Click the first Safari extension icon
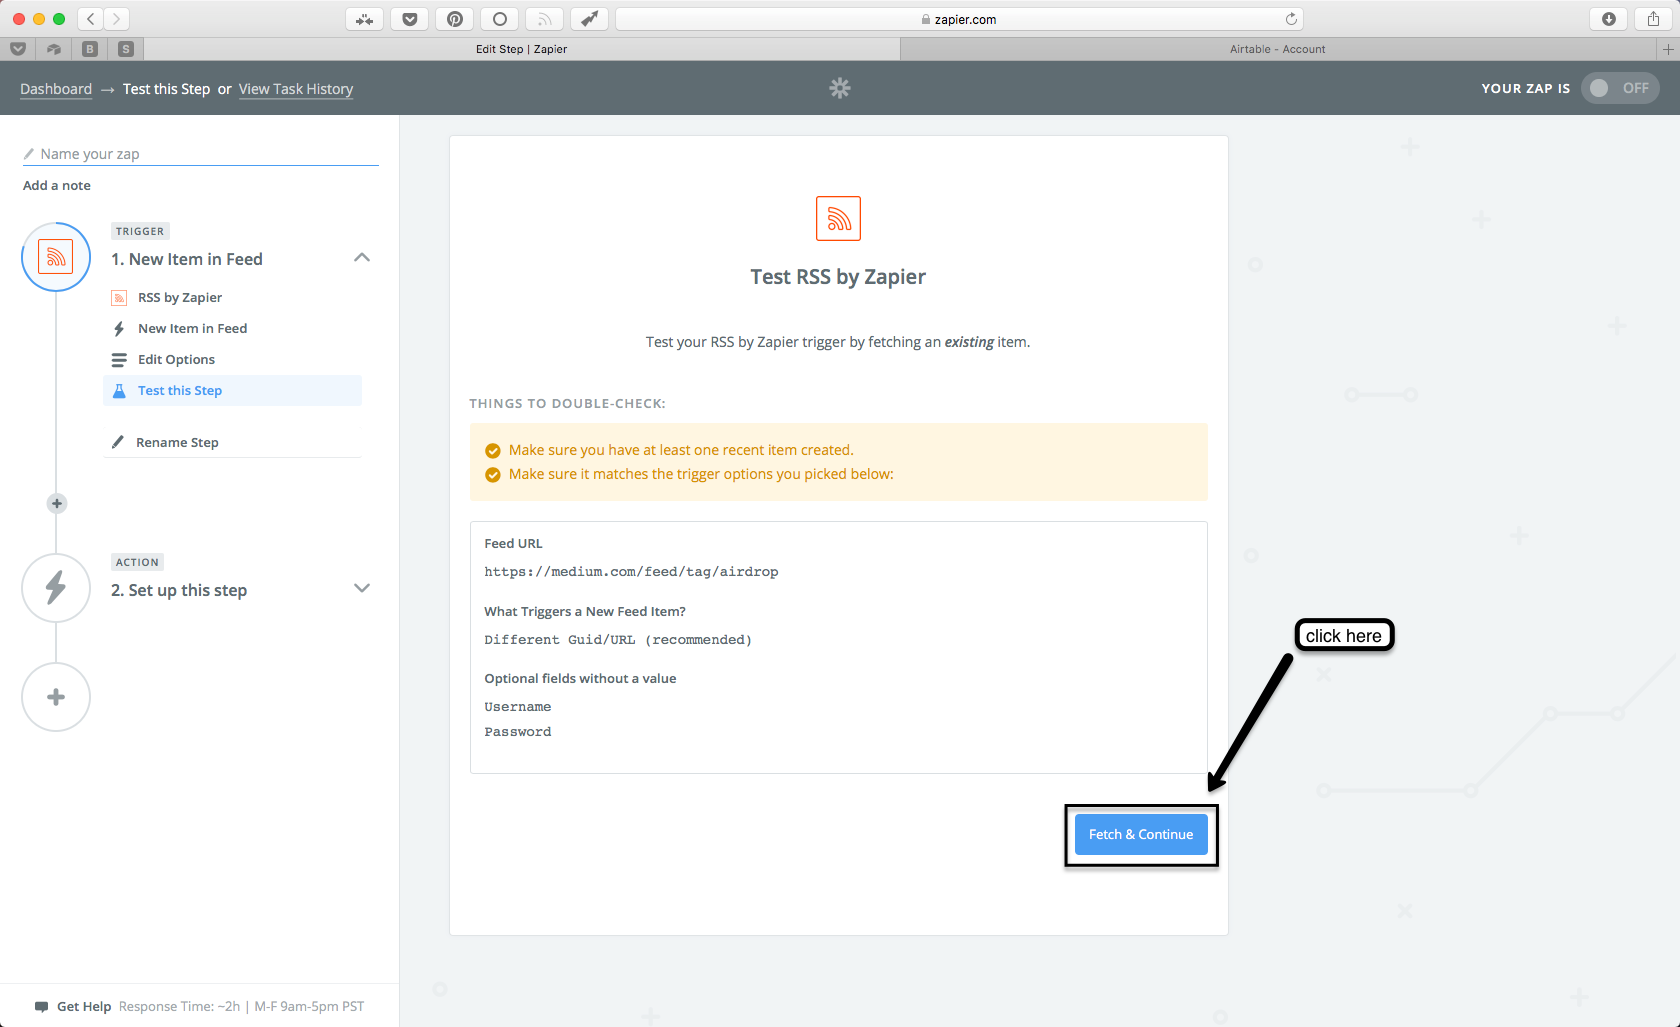The image size is (1680, 1027). click(x=365, y=19)
